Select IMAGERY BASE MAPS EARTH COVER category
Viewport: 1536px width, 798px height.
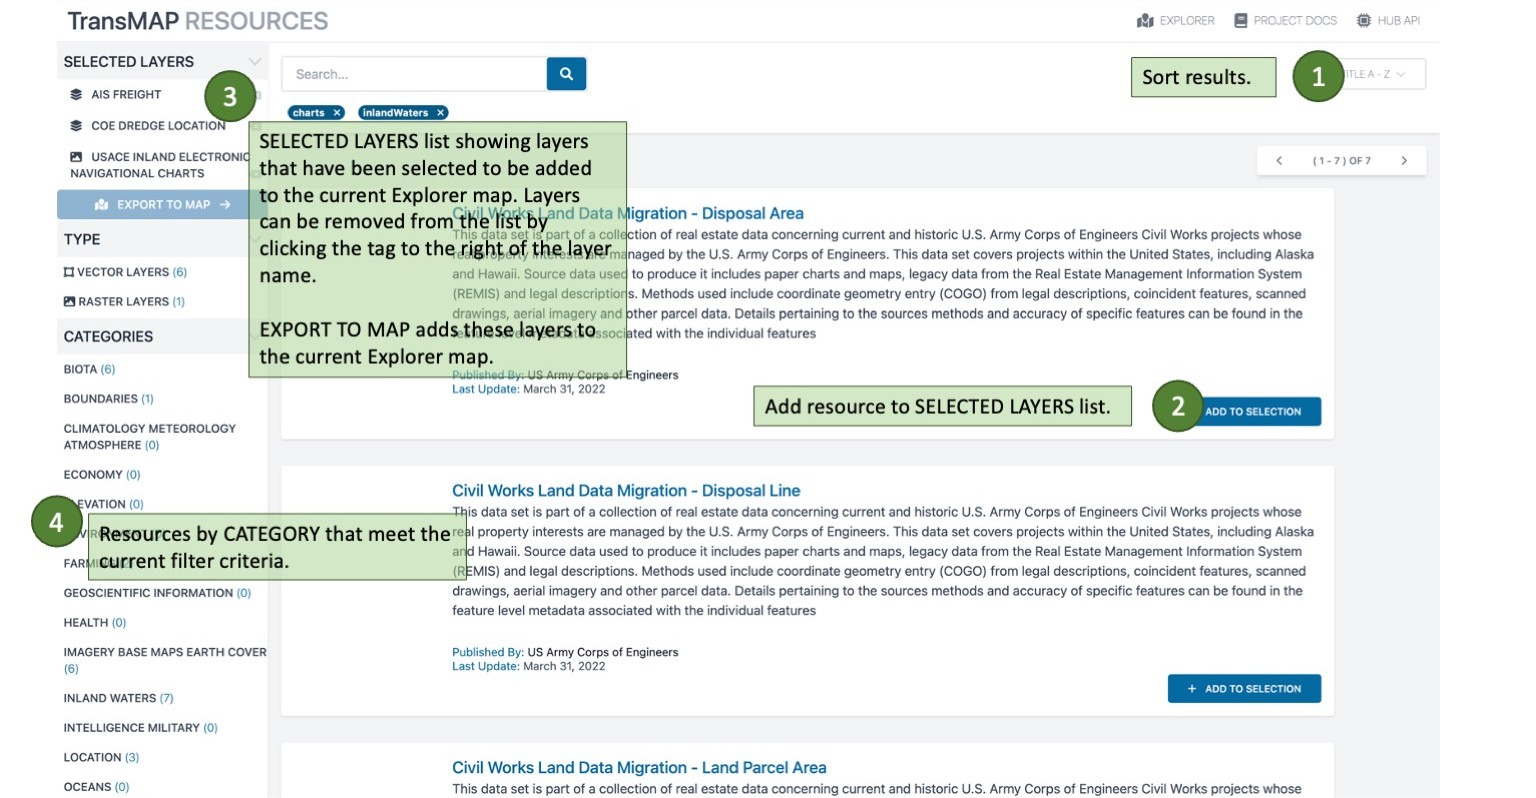[165, 660]
